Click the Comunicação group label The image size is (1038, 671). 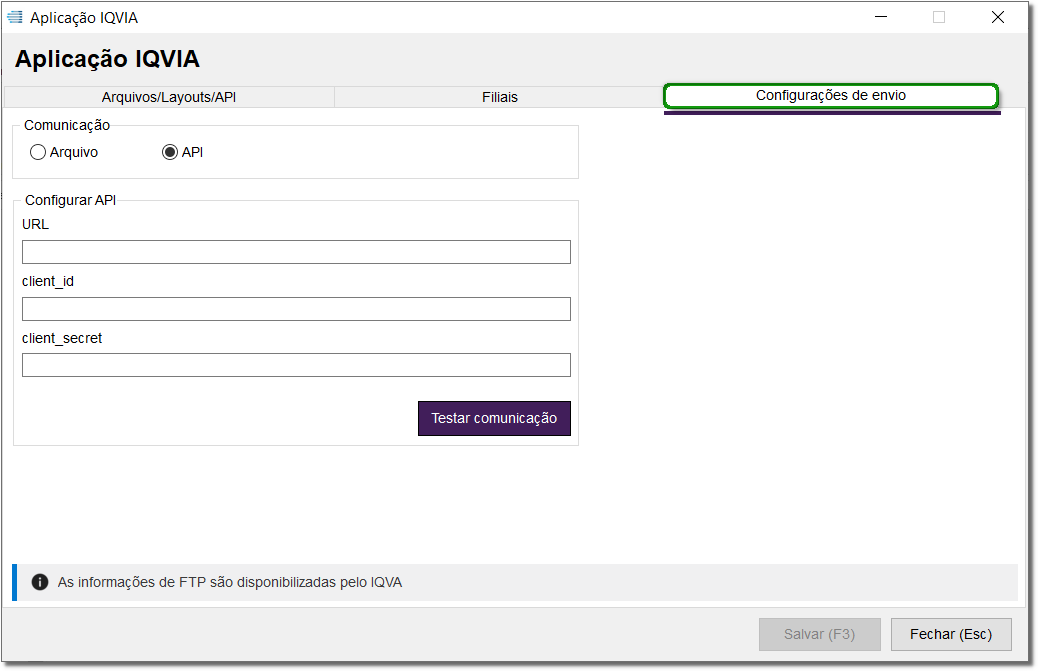[67, 125]
